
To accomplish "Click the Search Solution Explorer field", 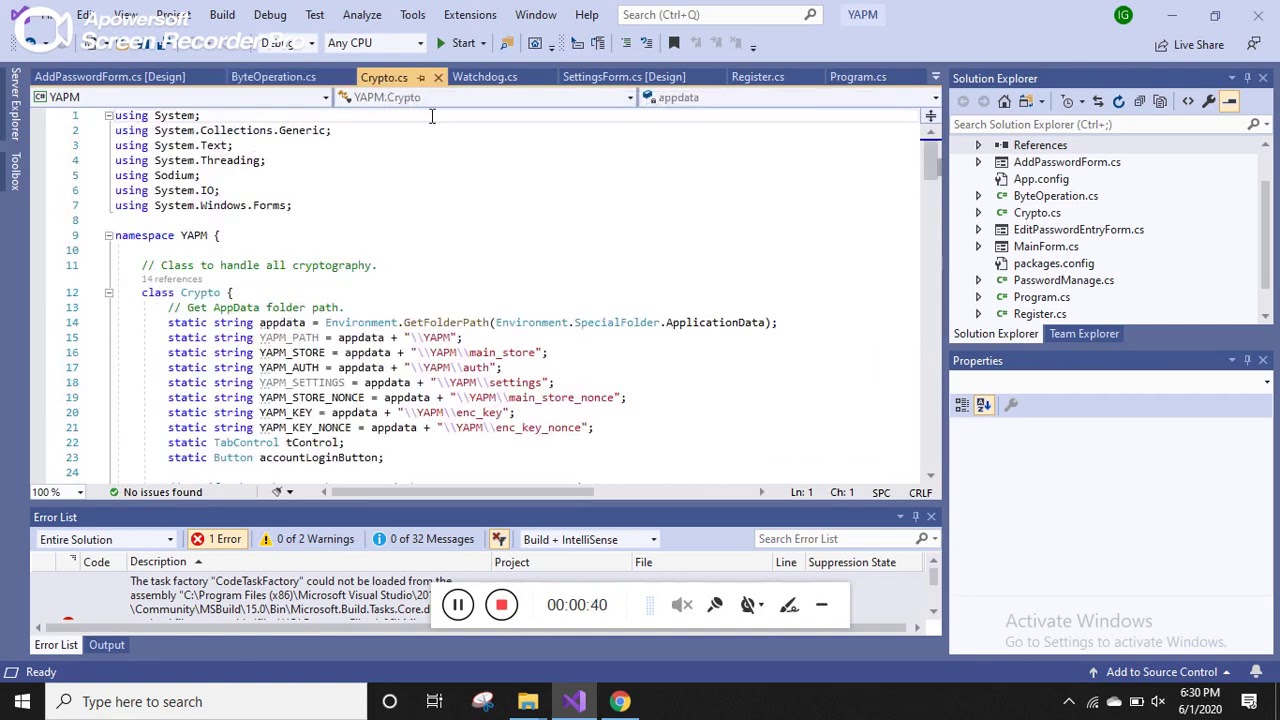I will click(x=1098, y=125).
